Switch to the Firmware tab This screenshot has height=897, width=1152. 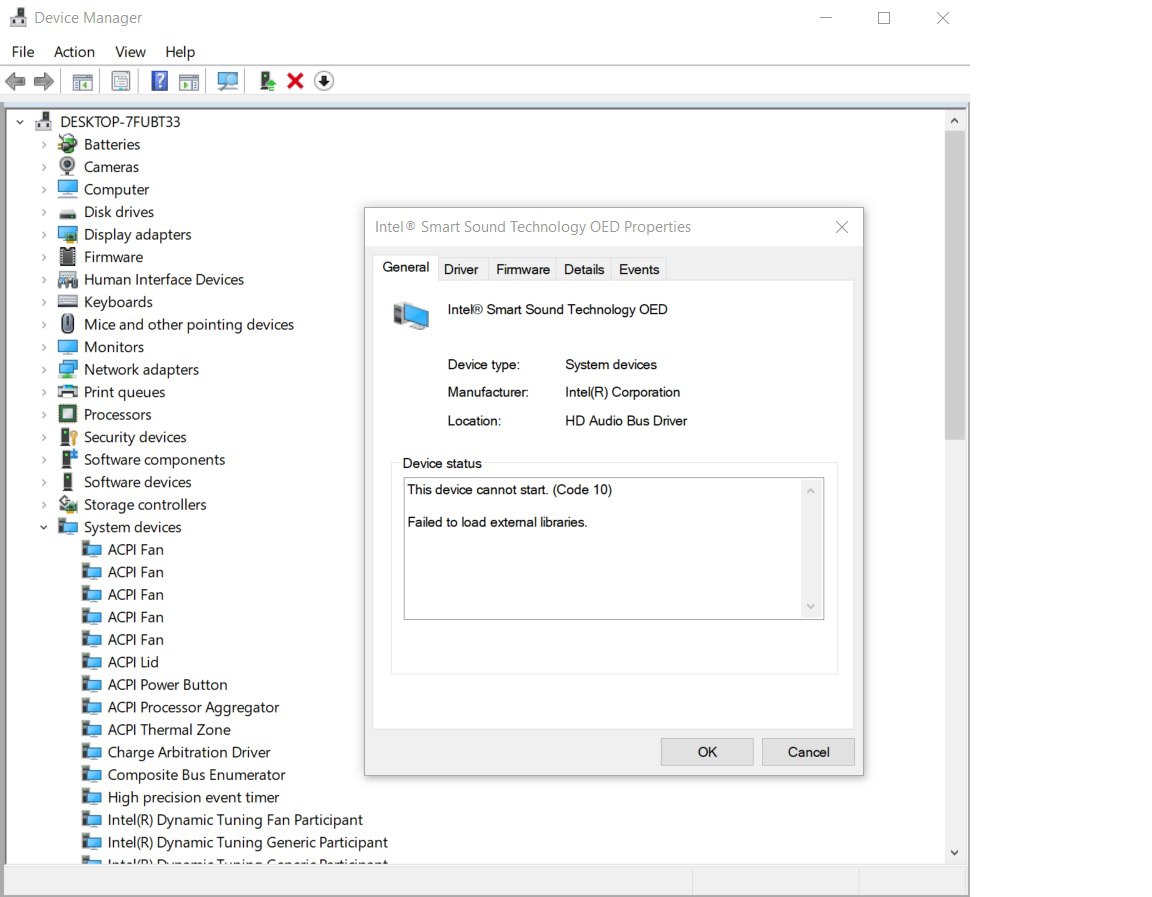tap(522, 270)
